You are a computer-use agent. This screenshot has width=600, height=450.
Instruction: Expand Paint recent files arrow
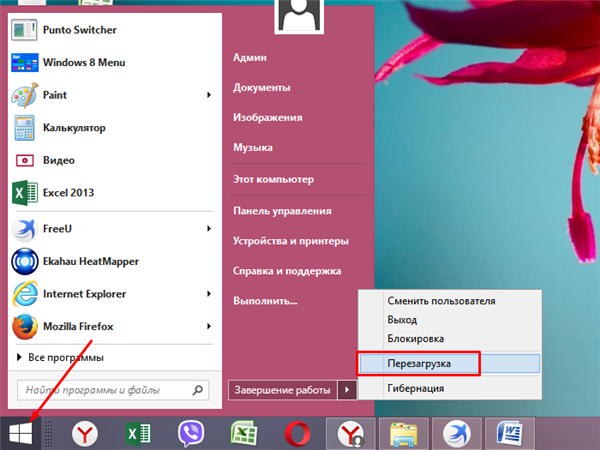click(x=209, y=95)
